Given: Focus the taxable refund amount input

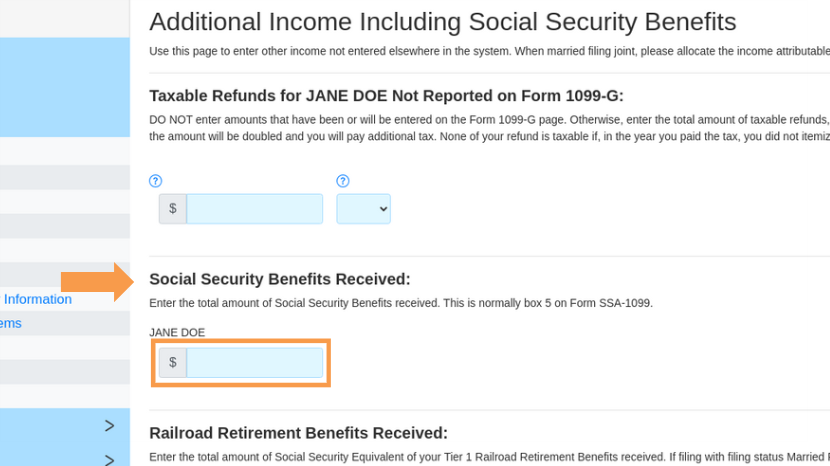Looking at the screenshot, I should 255,209.
